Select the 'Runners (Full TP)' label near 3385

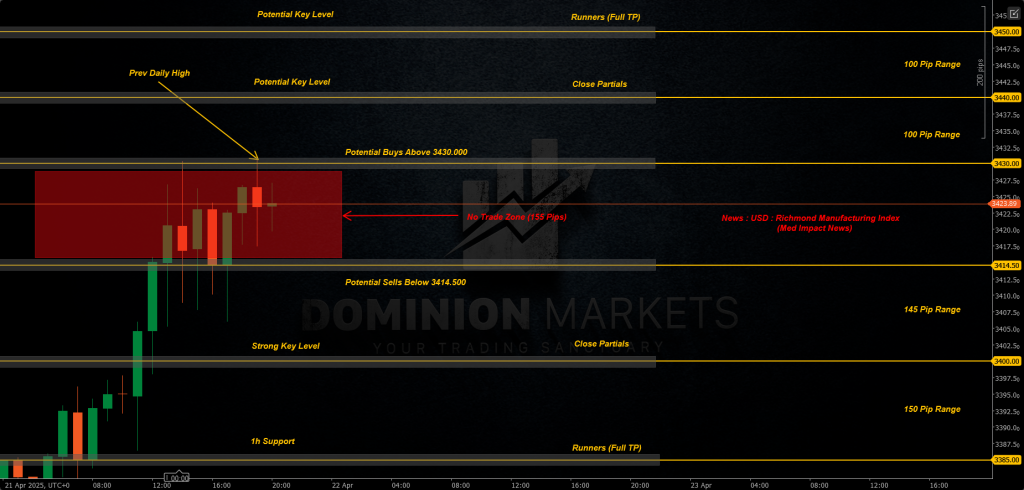pyautogui.click(x=607, y=448)
